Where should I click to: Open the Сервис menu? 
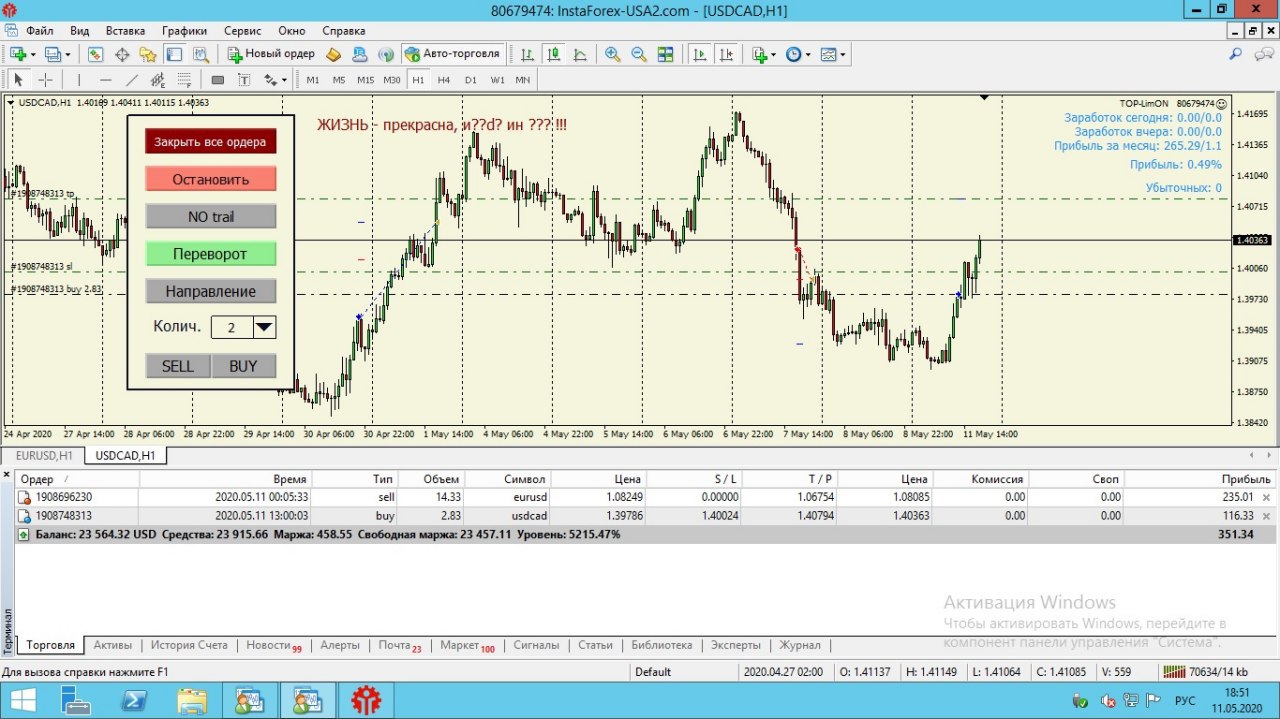(x=242, y=31)
